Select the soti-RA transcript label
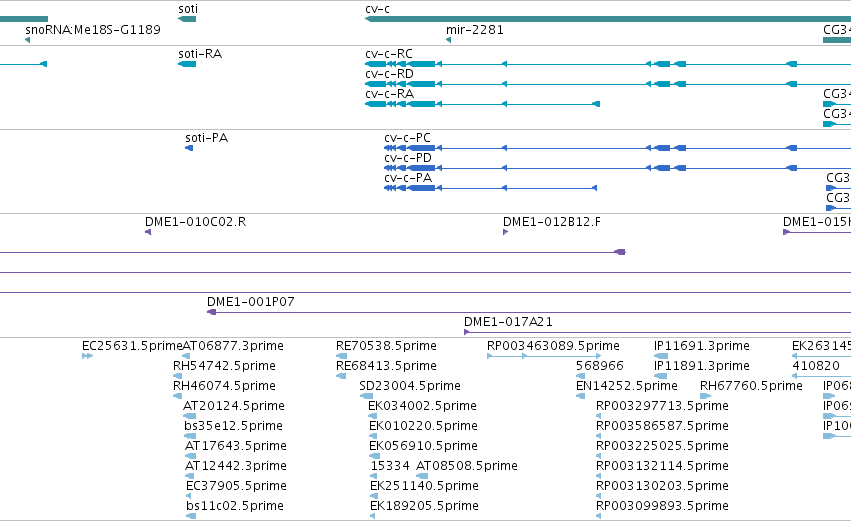851x521 pixels. [200, 54]
